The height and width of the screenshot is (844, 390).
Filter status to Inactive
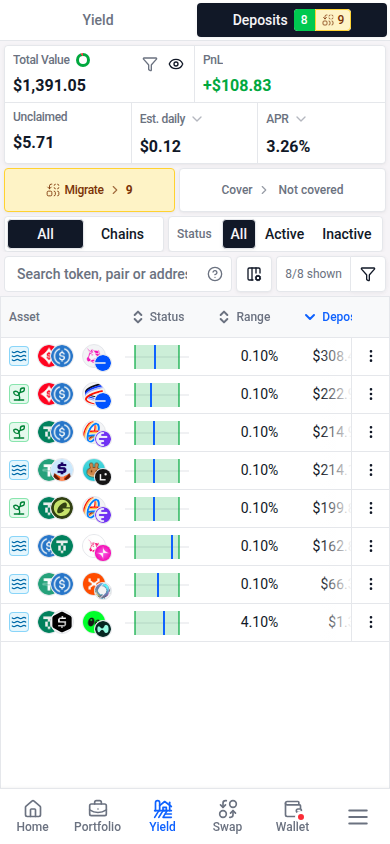pos(347,234)
